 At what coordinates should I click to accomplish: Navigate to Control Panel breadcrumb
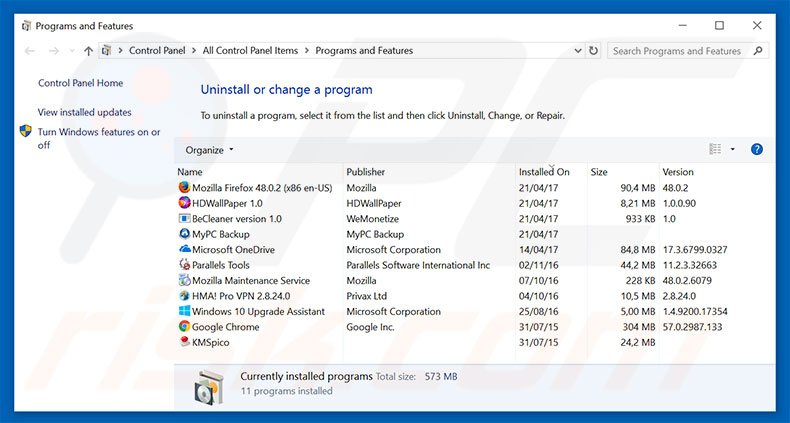click(157, 51)
